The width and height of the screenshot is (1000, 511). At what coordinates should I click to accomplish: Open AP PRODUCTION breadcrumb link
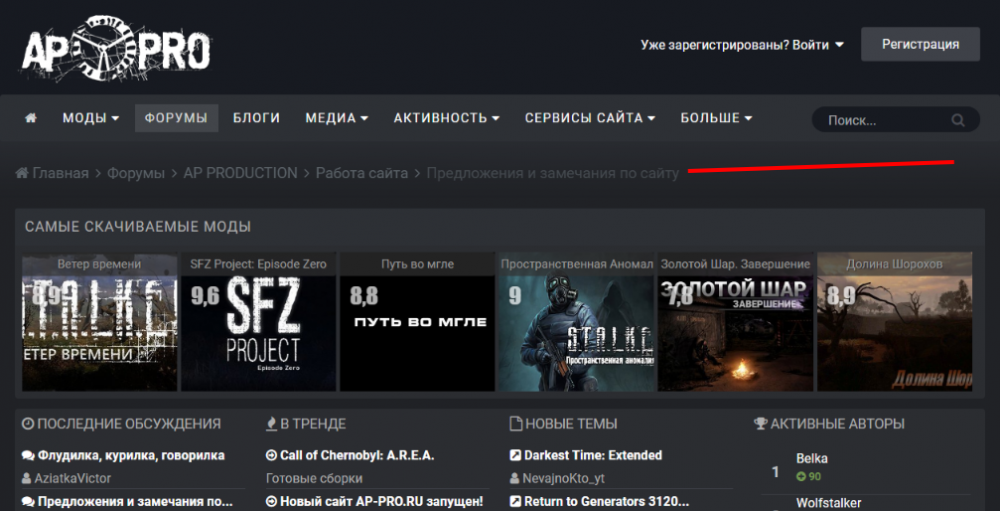click(240, 173)
